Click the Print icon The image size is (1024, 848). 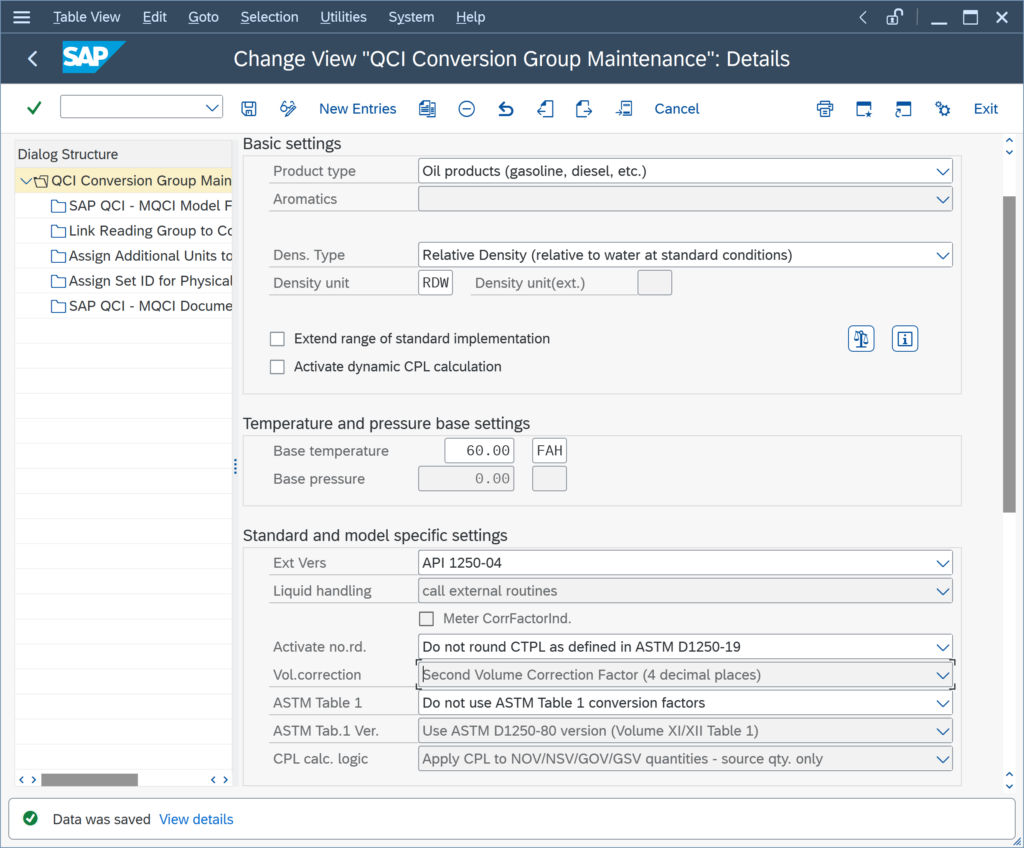tap(825, 108)
